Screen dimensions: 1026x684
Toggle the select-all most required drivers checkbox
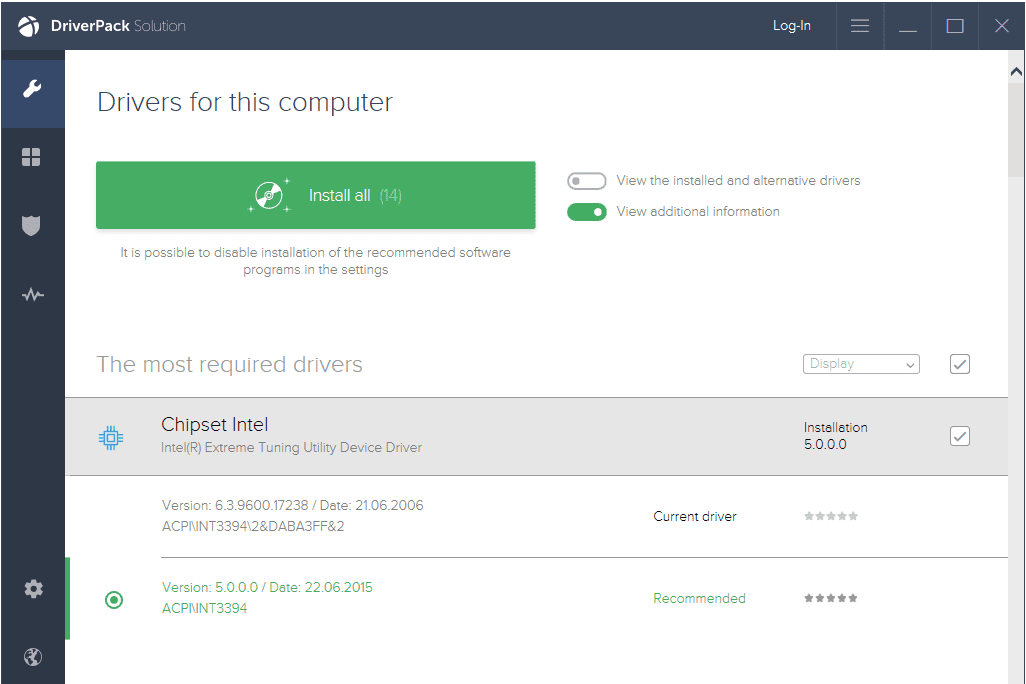point(959,364)
